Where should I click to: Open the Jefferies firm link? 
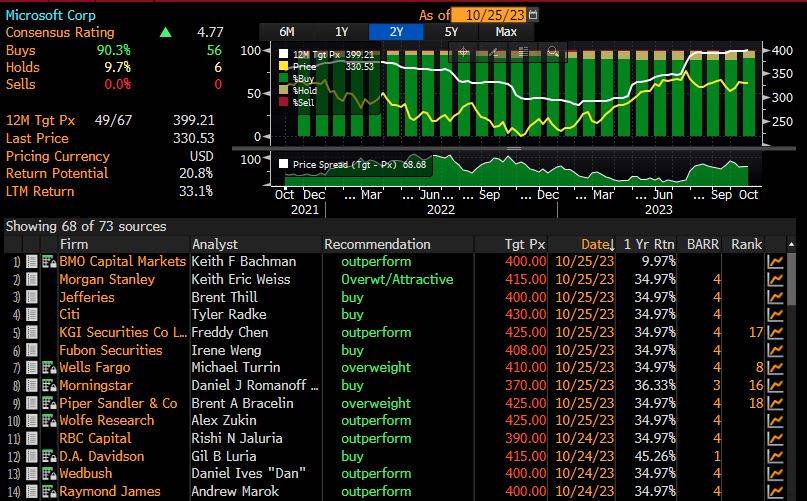click(x=86, y=297)
